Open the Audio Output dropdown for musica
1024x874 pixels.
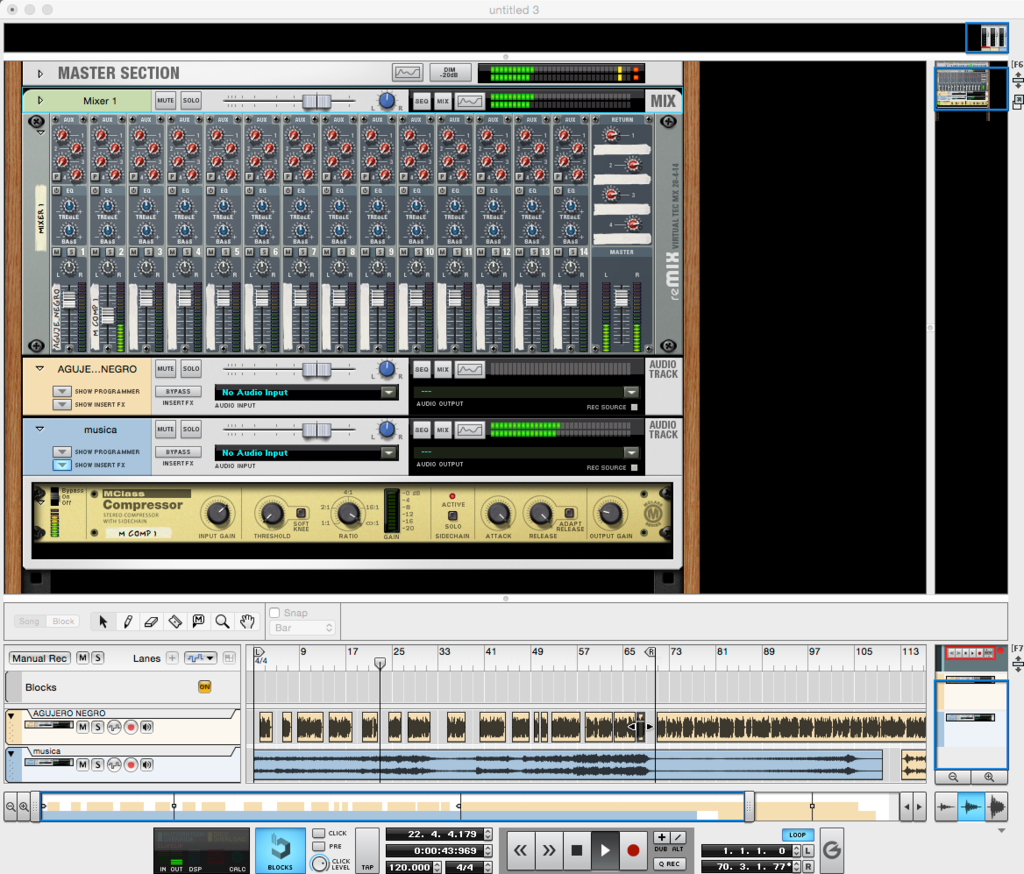631,452
